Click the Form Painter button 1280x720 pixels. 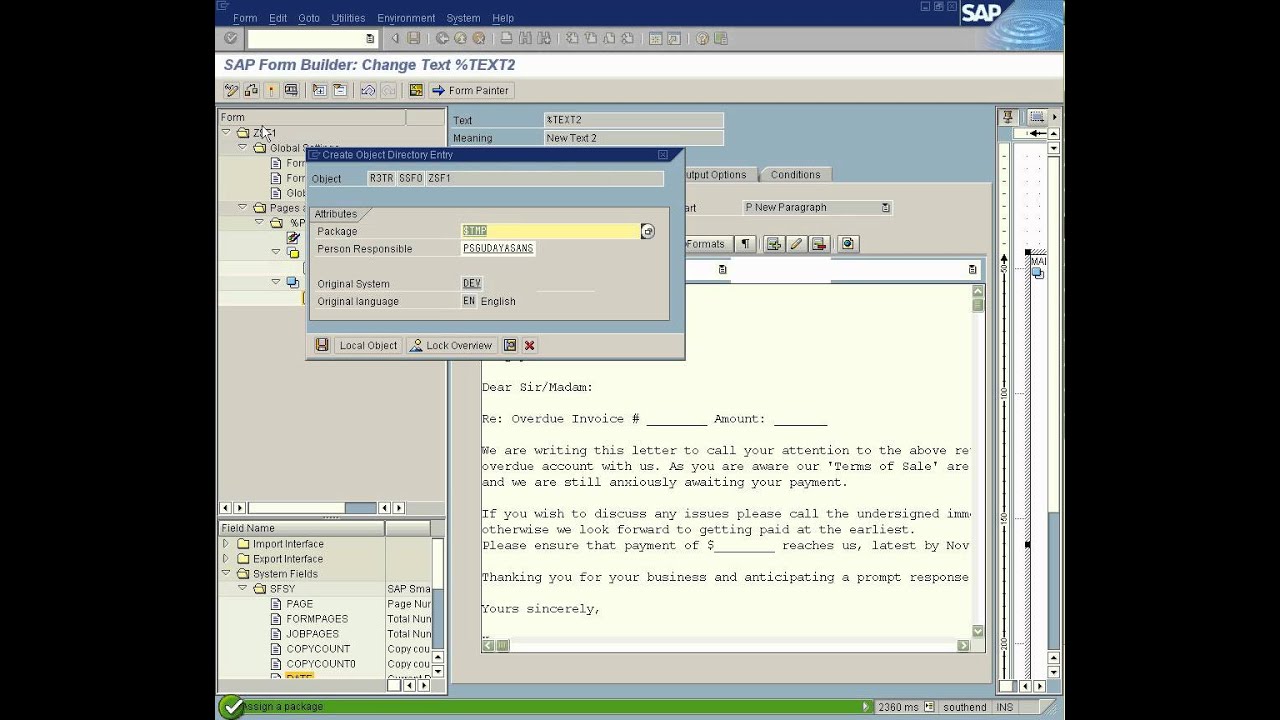471,90
